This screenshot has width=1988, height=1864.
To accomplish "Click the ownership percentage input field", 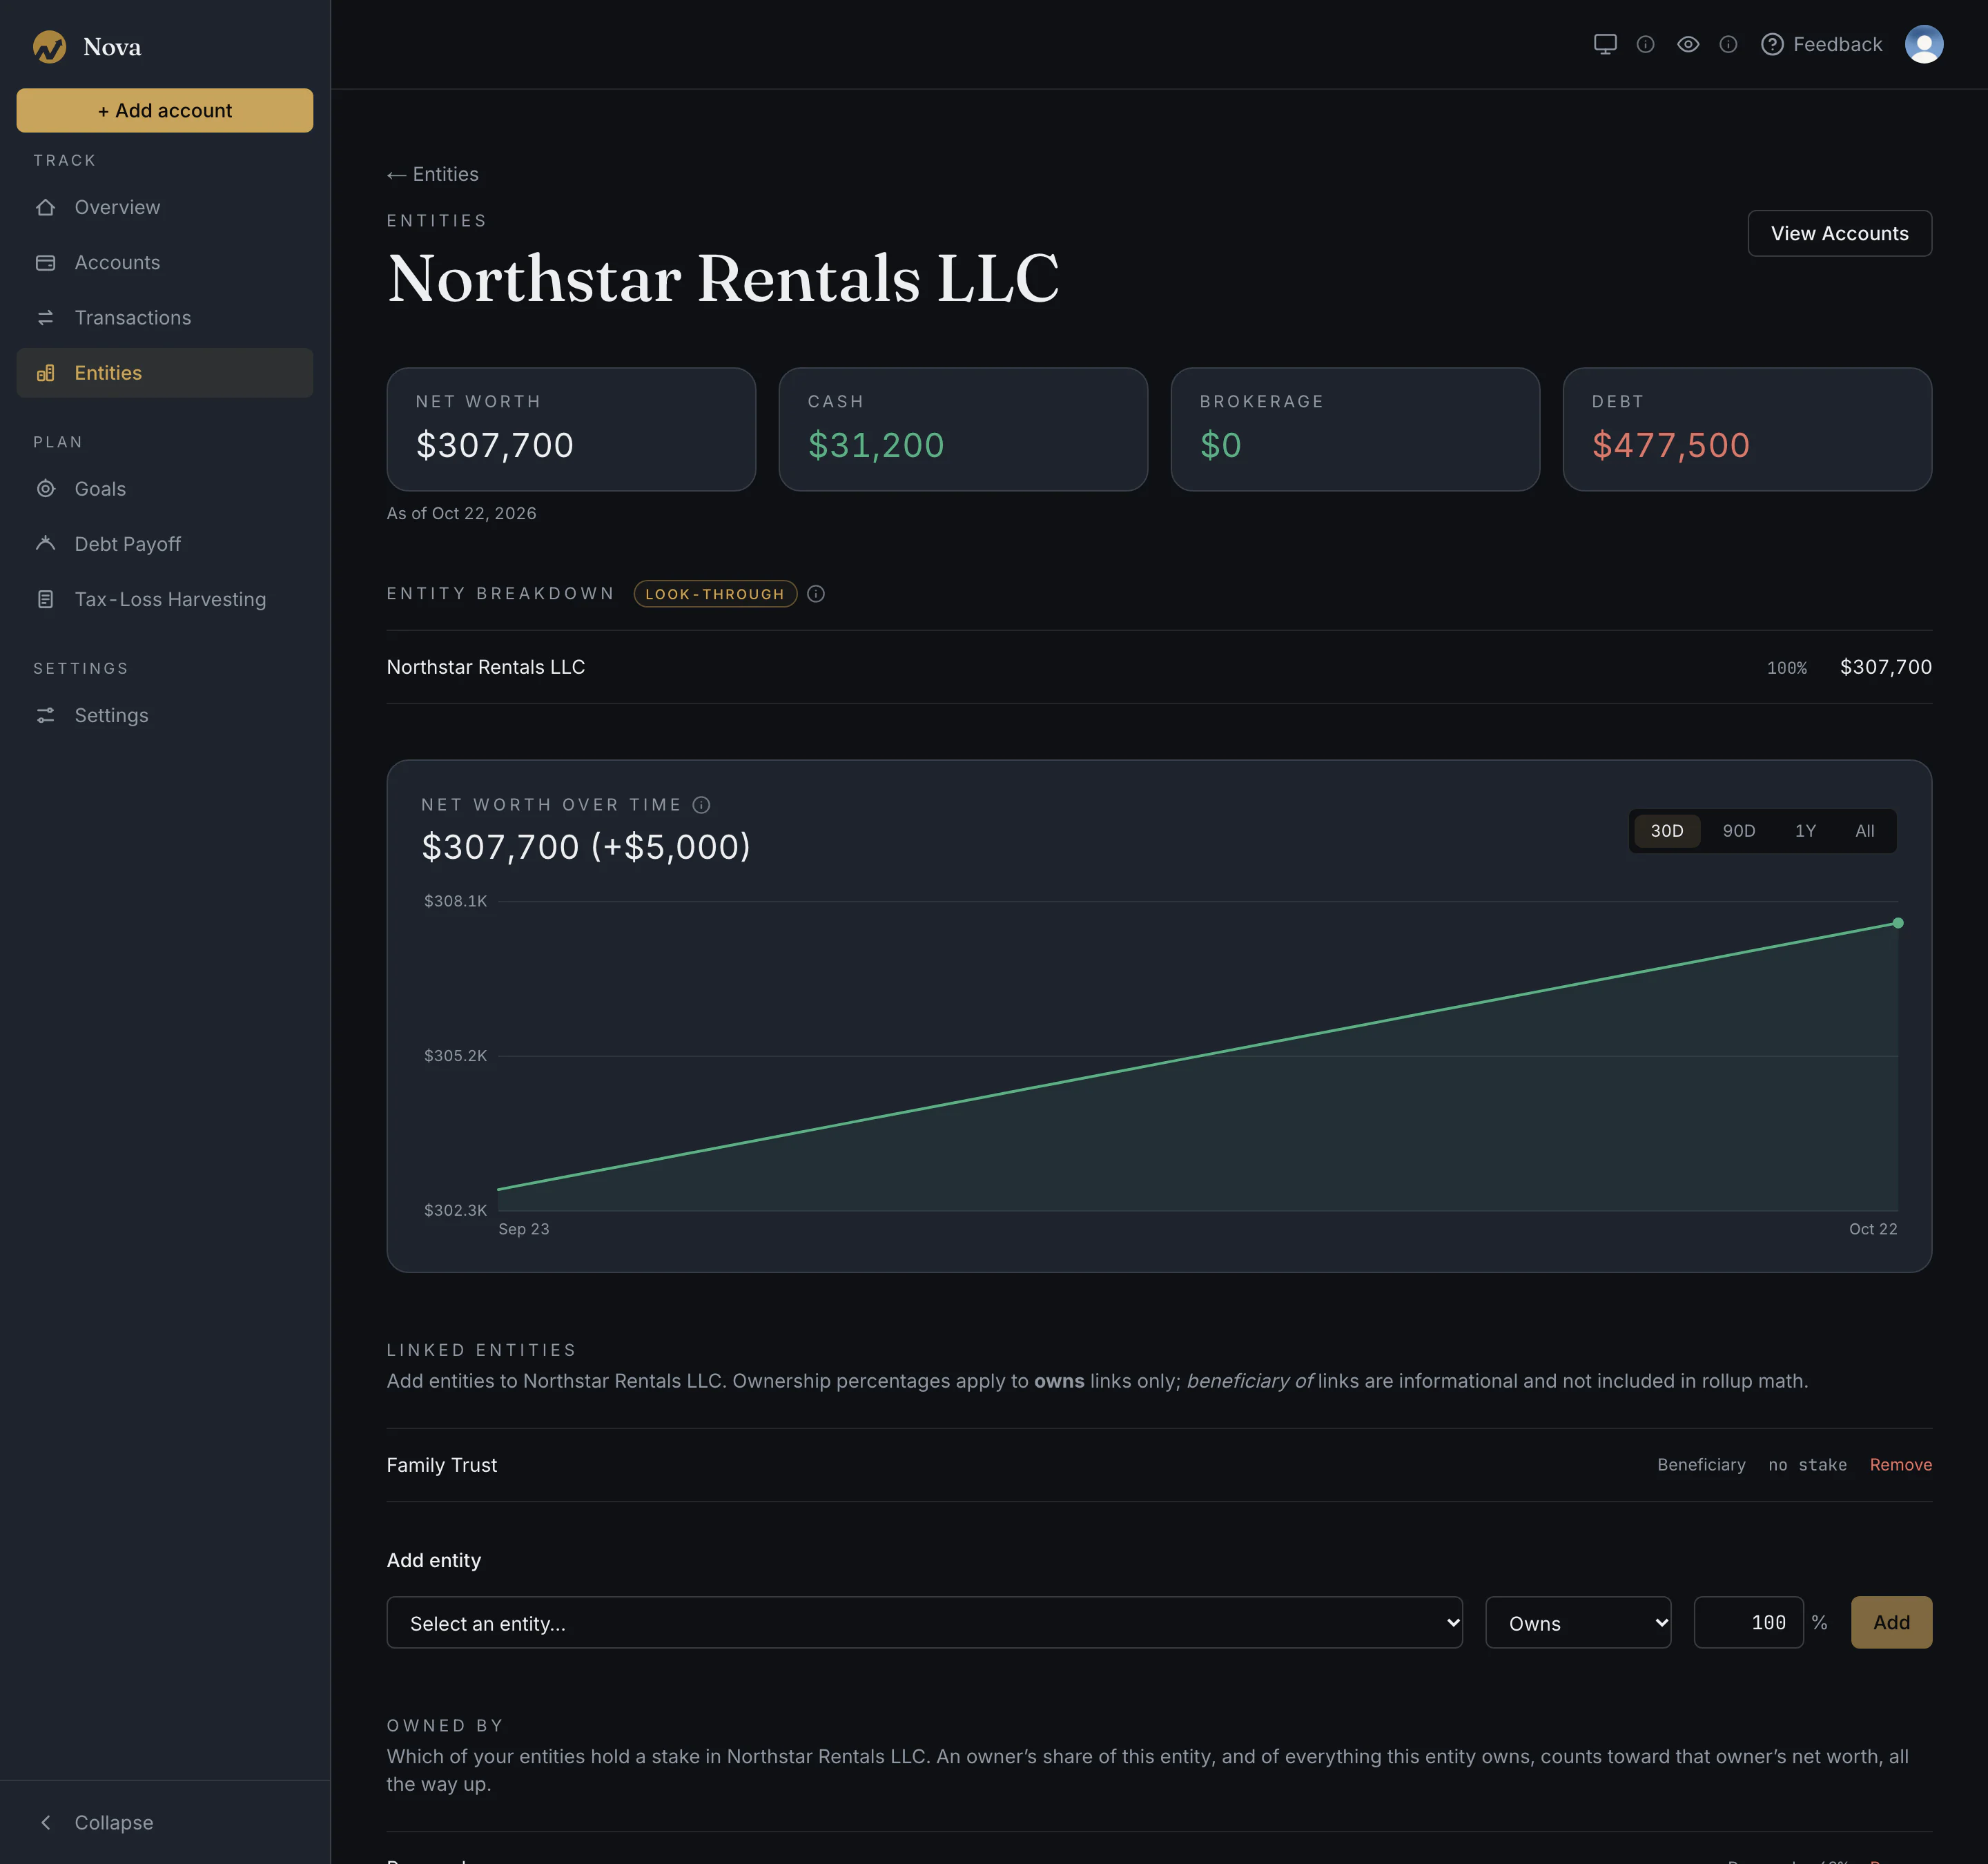I will (1748, 1622).
